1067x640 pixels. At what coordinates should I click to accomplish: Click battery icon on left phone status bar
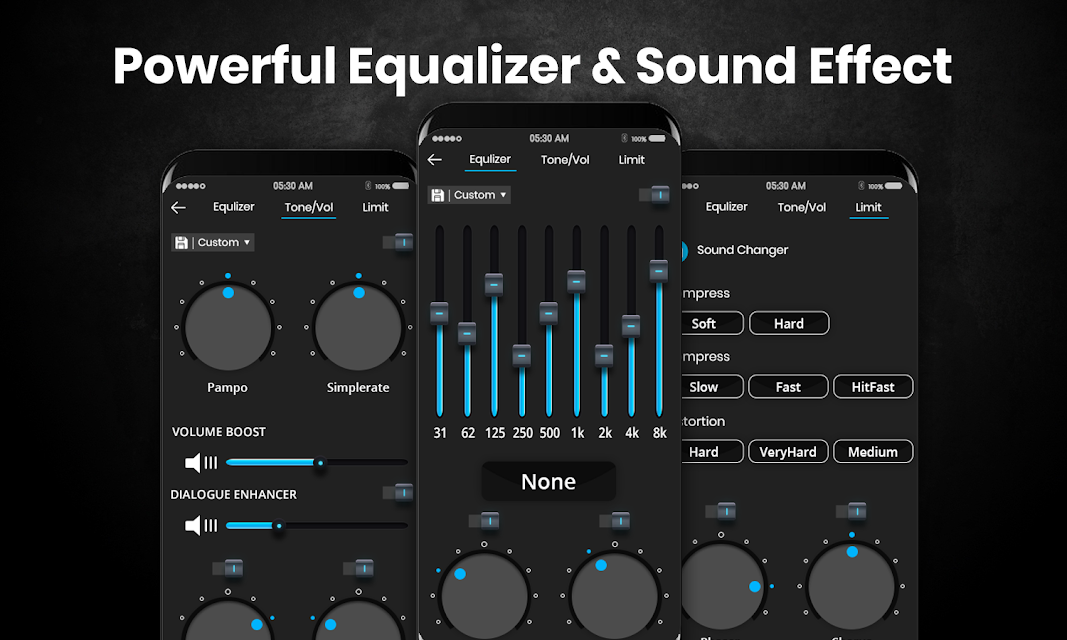click(x=401, y=186)
